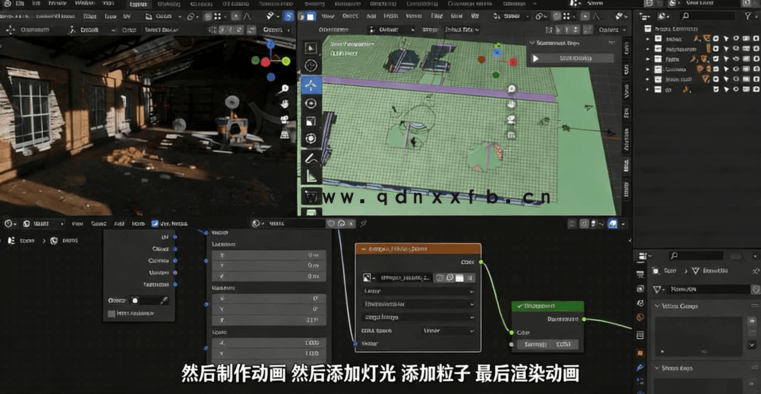Select the Annotate pencil tool in right viewport

pyautogui.click(x=311, y=158)
